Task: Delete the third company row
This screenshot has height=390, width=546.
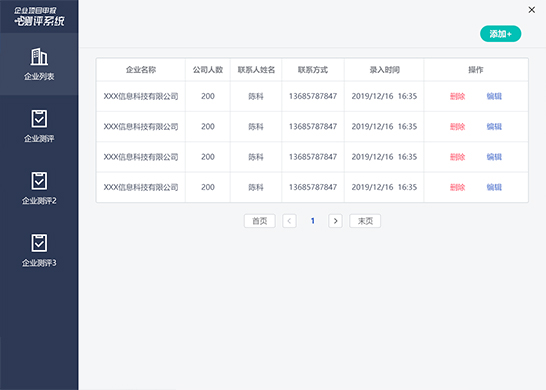Action: pos(458,157)
